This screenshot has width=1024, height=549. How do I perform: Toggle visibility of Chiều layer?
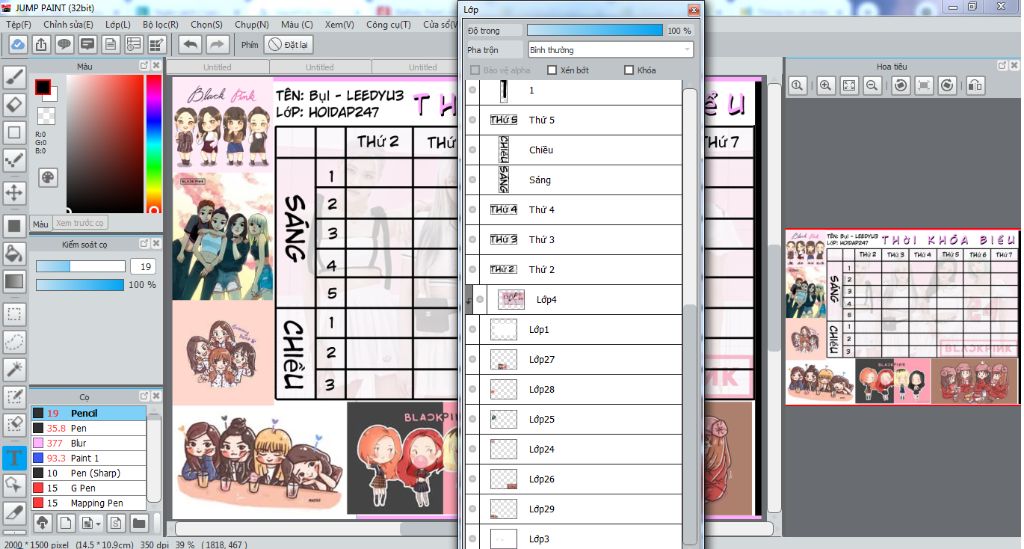[473, 149]
